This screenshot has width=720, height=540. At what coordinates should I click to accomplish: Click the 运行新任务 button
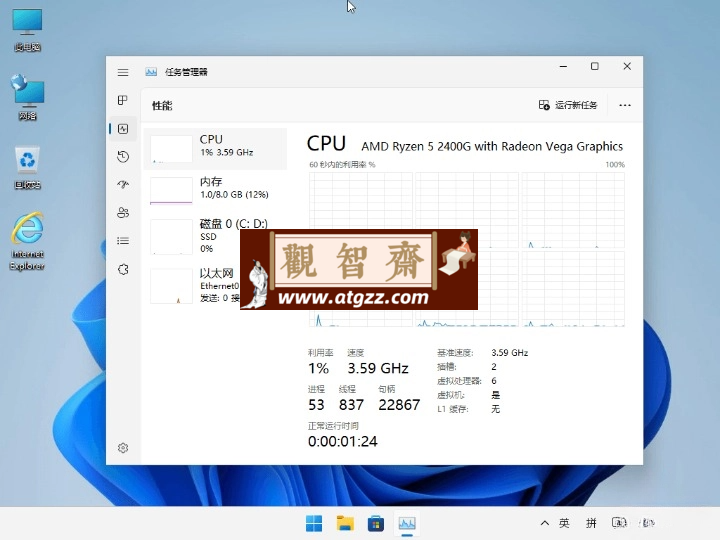tap(568, 105)
